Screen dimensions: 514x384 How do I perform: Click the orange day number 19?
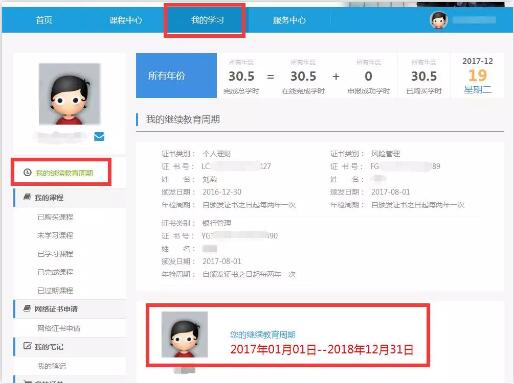pos(477,75)
